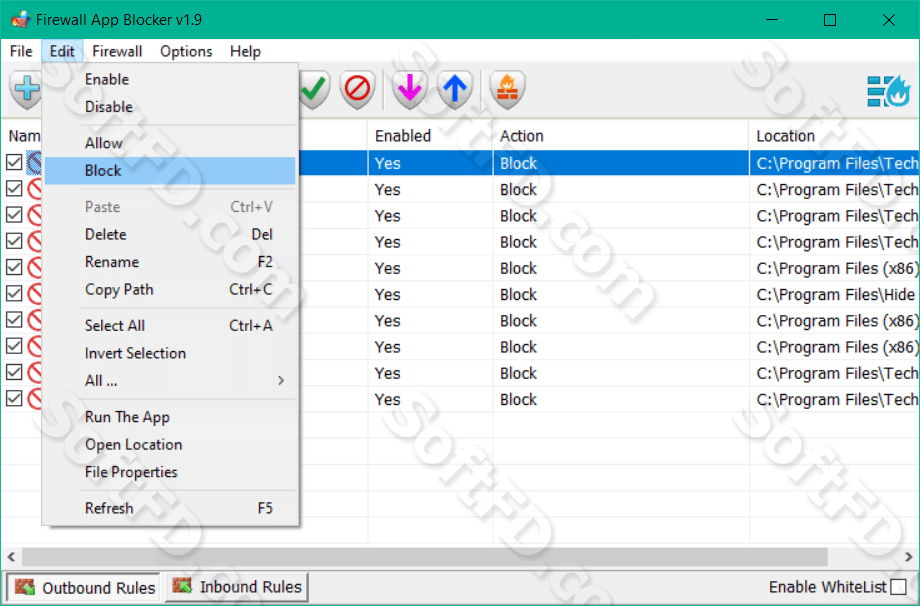Viewport: 920px width, 606px height.
Task: Open File Properties from the menu
Action: pyautogui.click(x=170, y=472)
